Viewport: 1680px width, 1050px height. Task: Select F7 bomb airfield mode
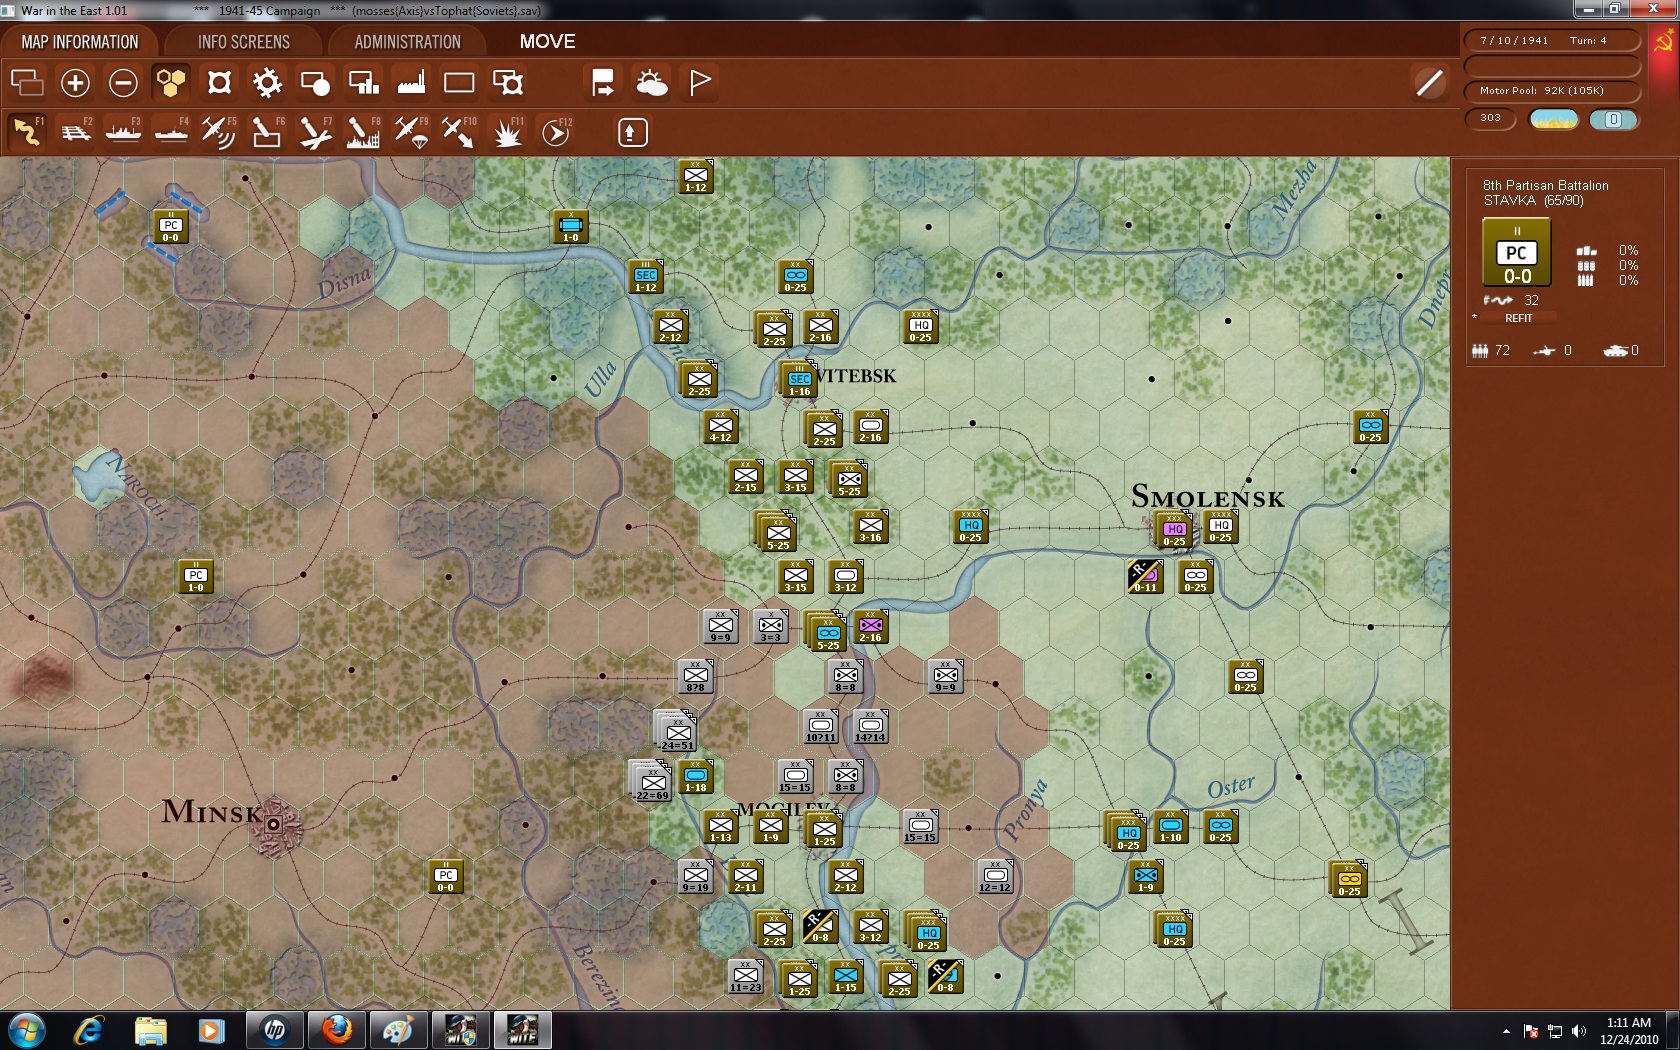(x=315, y=132)
